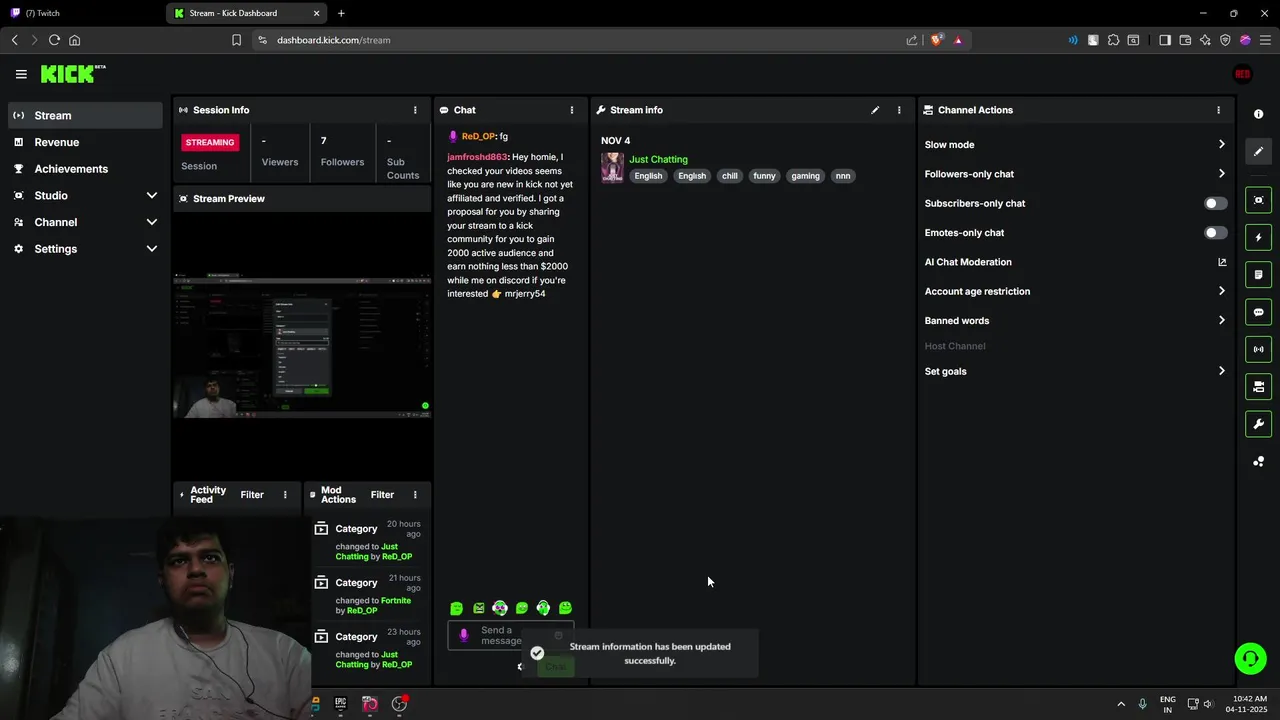Viewport: 1280px width, 720px height.
Task: Open the profile avatar at top right
Action: coord(1242,74)
